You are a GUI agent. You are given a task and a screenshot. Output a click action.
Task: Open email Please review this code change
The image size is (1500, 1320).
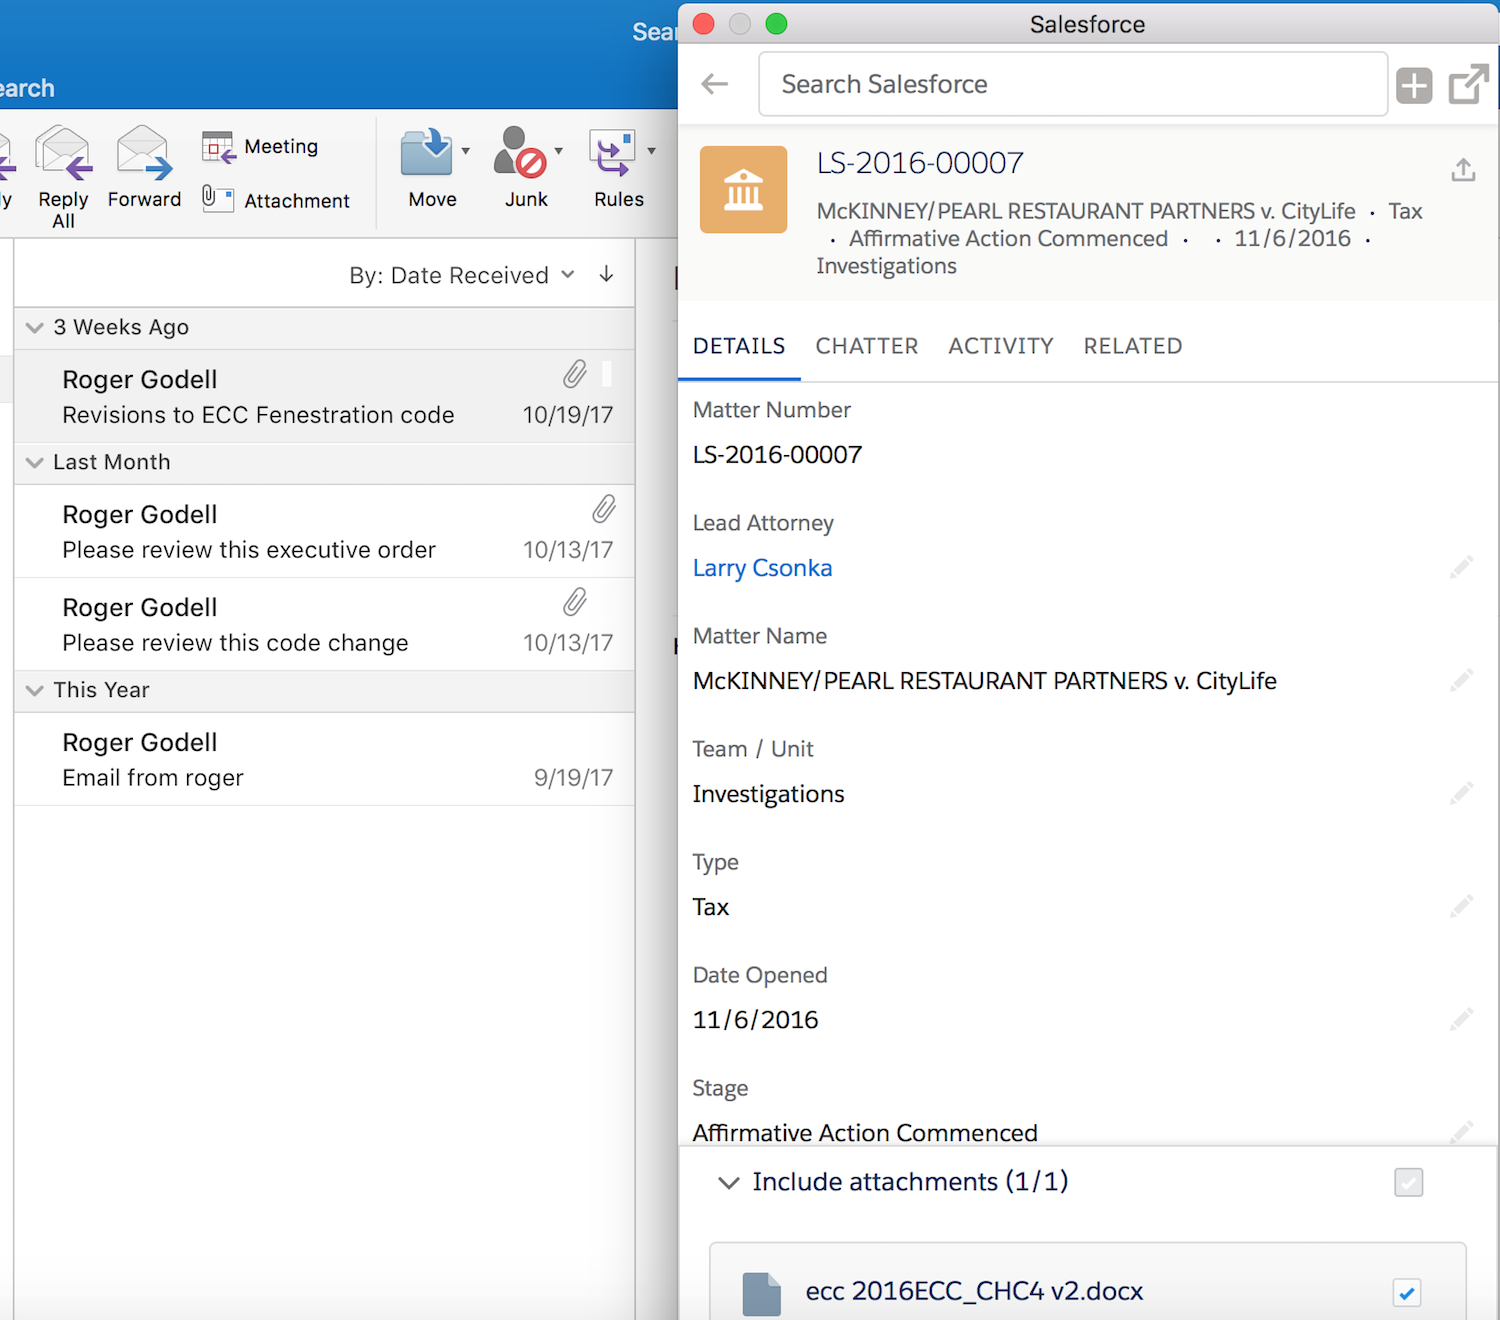click(324, 624)
